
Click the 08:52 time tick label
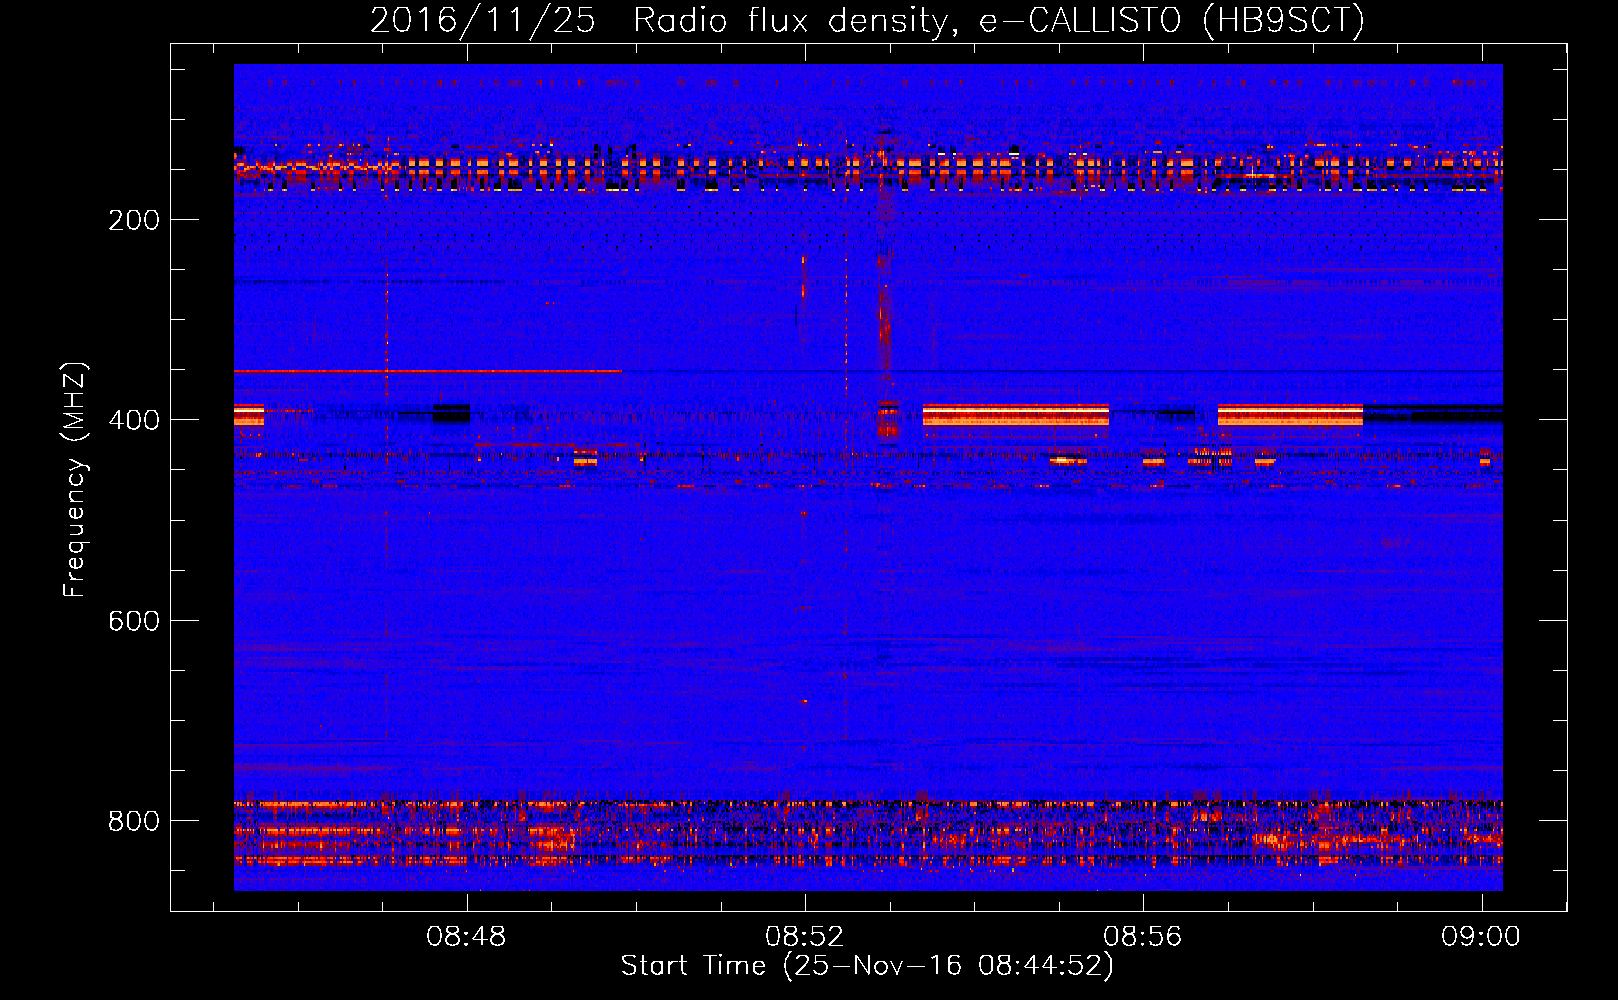[x=805, y=937]
